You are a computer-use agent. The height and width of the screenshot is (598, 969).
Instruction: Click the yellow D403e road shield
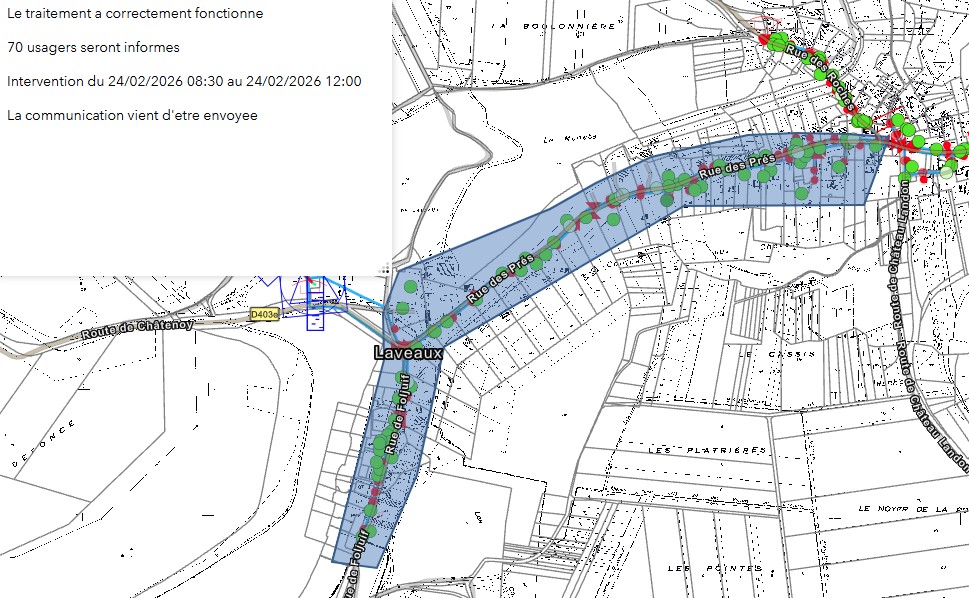coord(263,314)
